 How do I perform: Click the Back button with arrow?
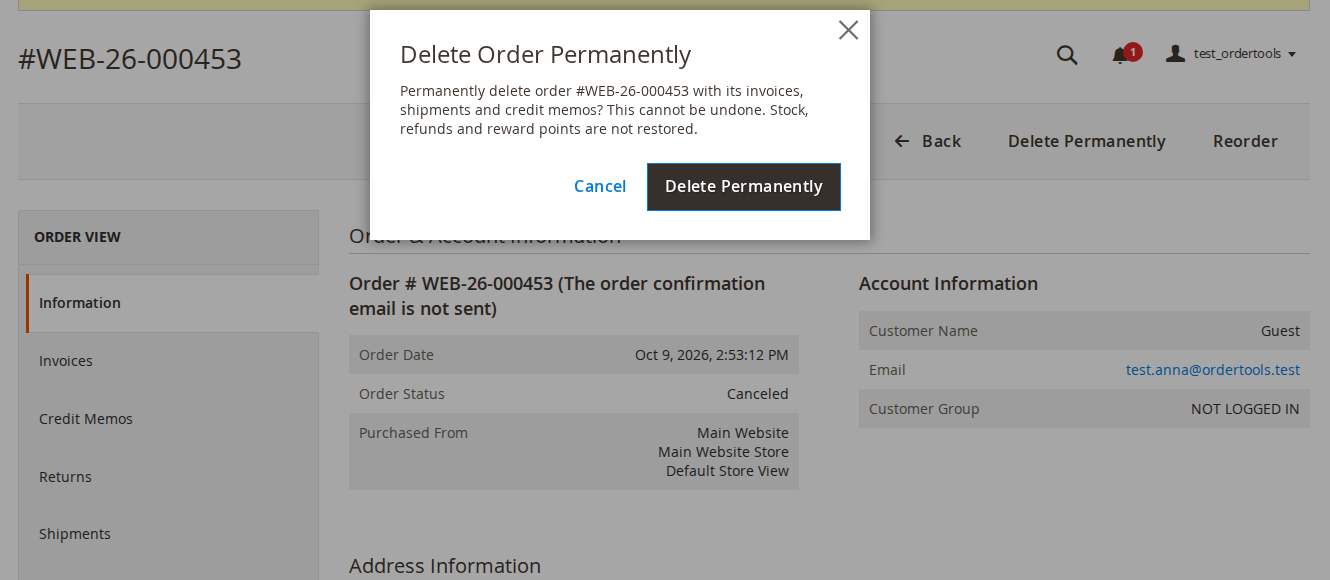[927, 141]
